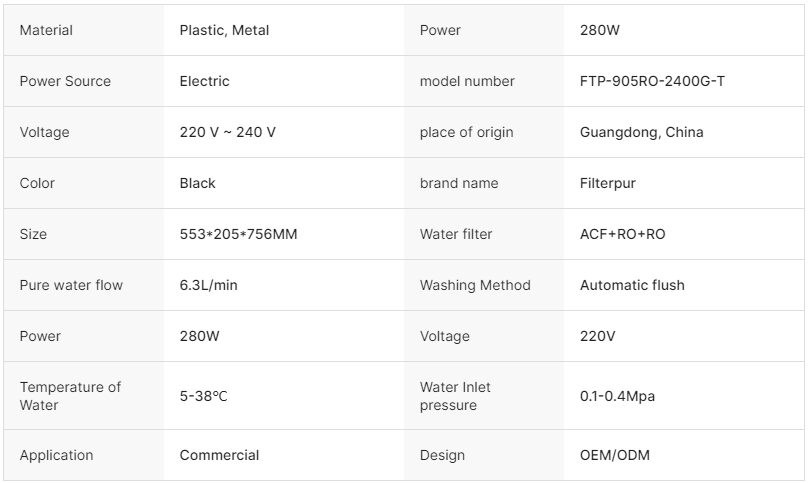The width and height of the screenshot is (809, 483).
Task: Click the "Color" label cell
Action: pyautogui.click(x=37, y=183)
